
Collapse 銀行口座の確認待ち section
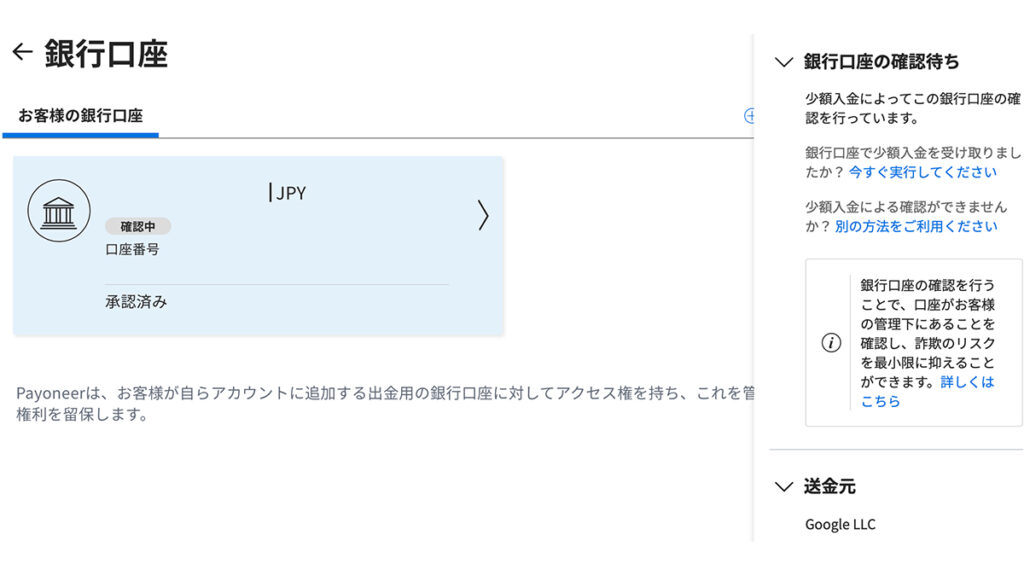[x=784, y=62]
